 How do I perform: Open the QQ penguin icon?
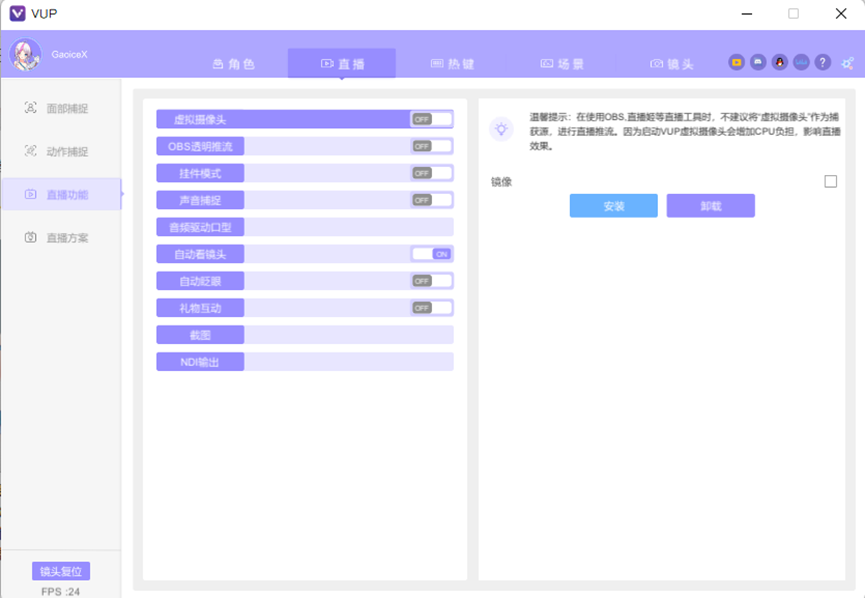click(779, 62)
